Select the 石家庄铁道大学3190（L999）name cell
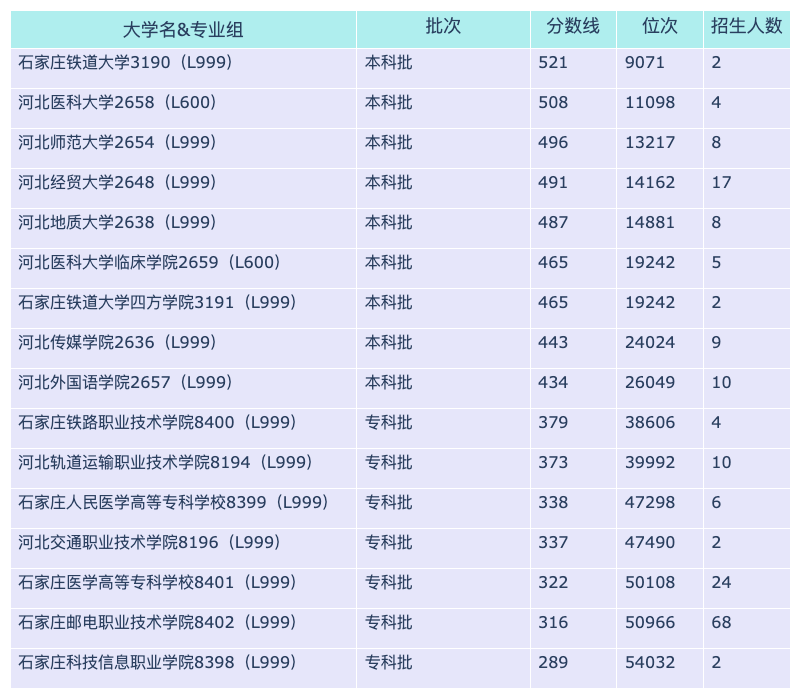 pyautogui.click(x=183, y=68)
